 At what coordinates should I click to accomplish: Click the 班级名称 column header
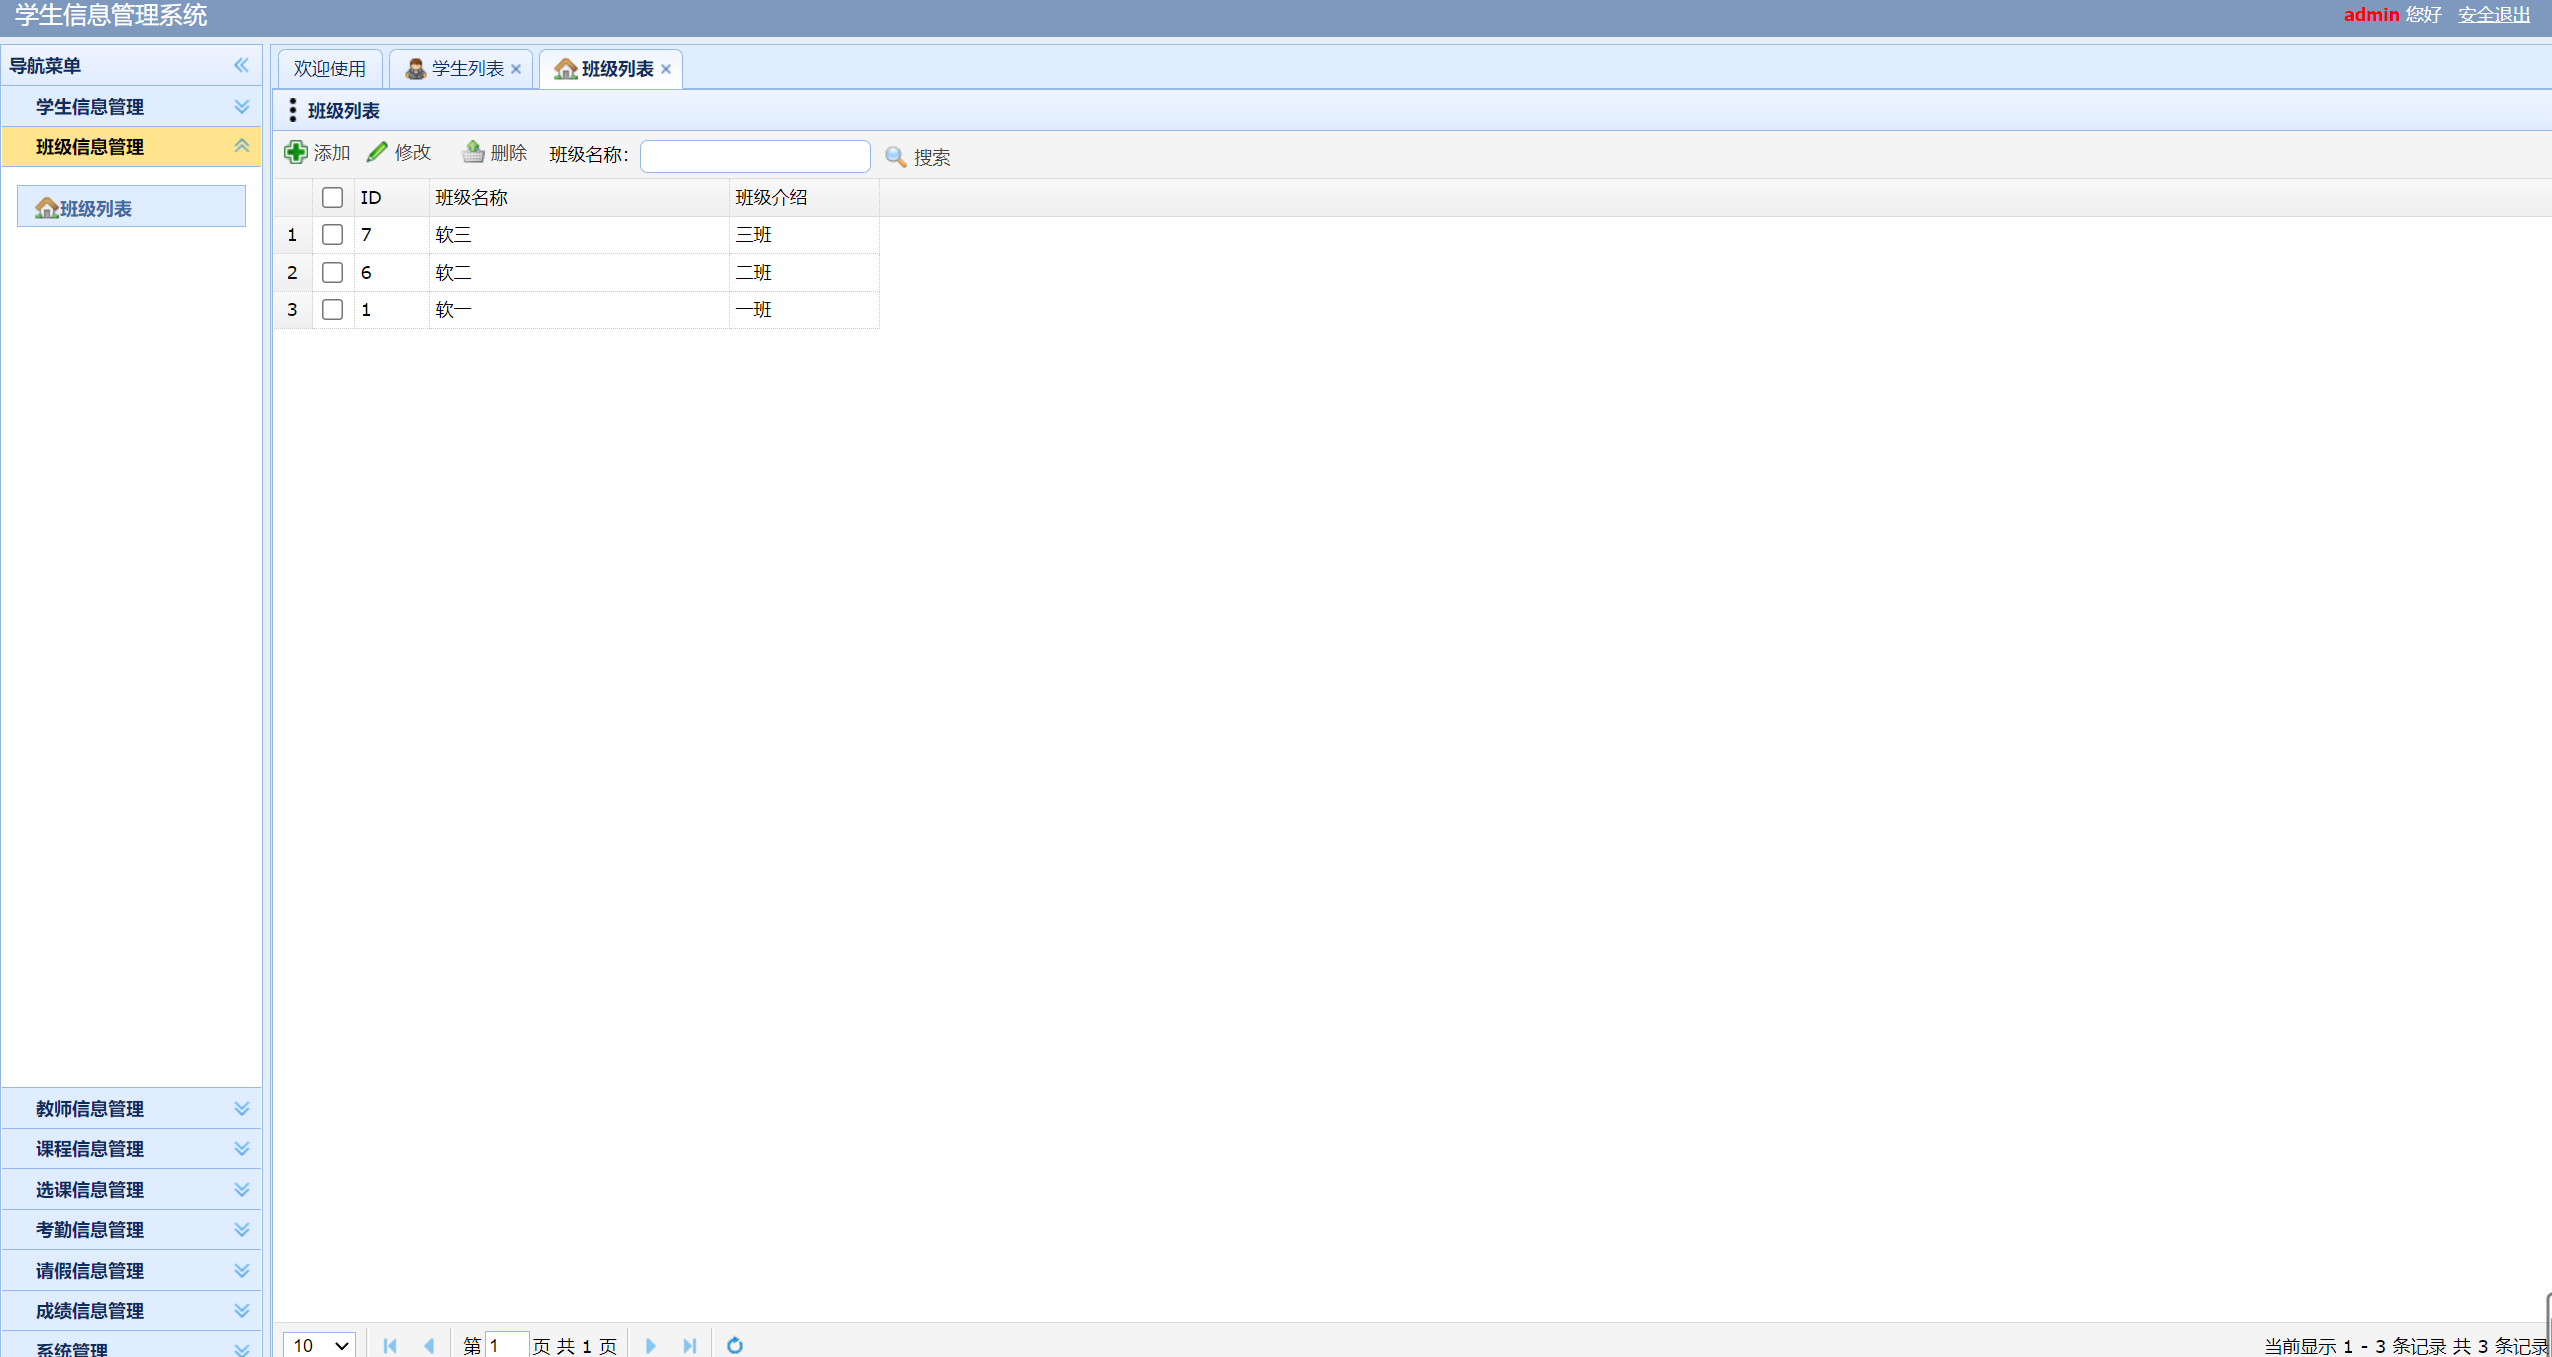tap(579, 198)
